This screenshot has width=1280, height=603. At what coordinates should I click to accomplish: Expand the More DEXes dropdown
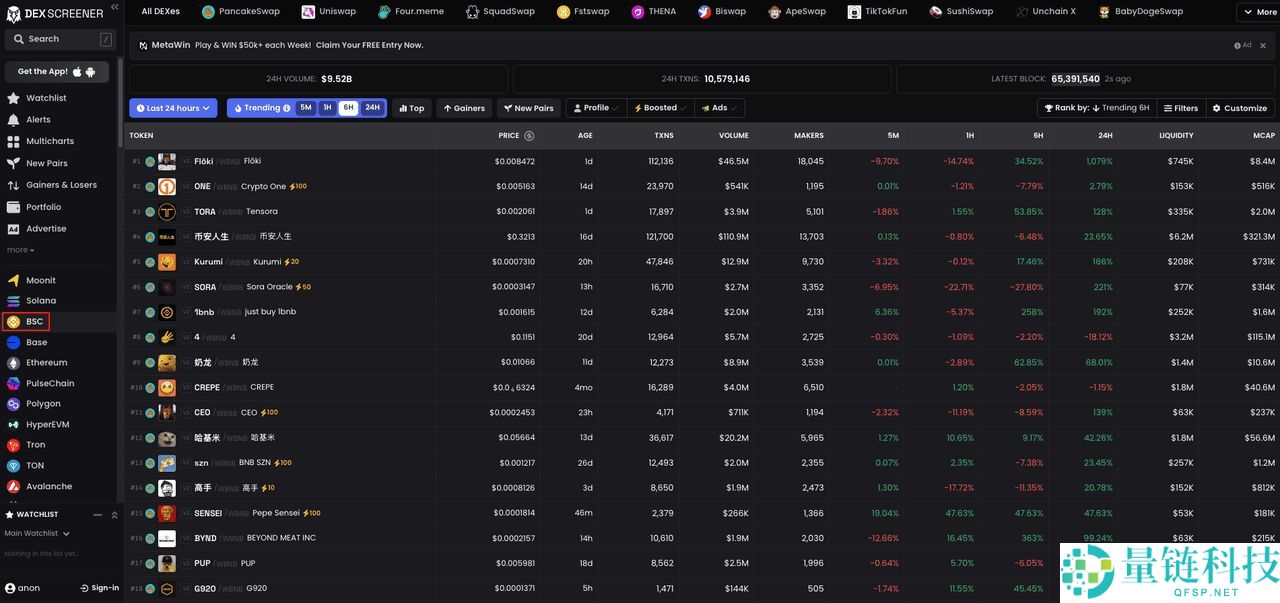(1256, 11)
